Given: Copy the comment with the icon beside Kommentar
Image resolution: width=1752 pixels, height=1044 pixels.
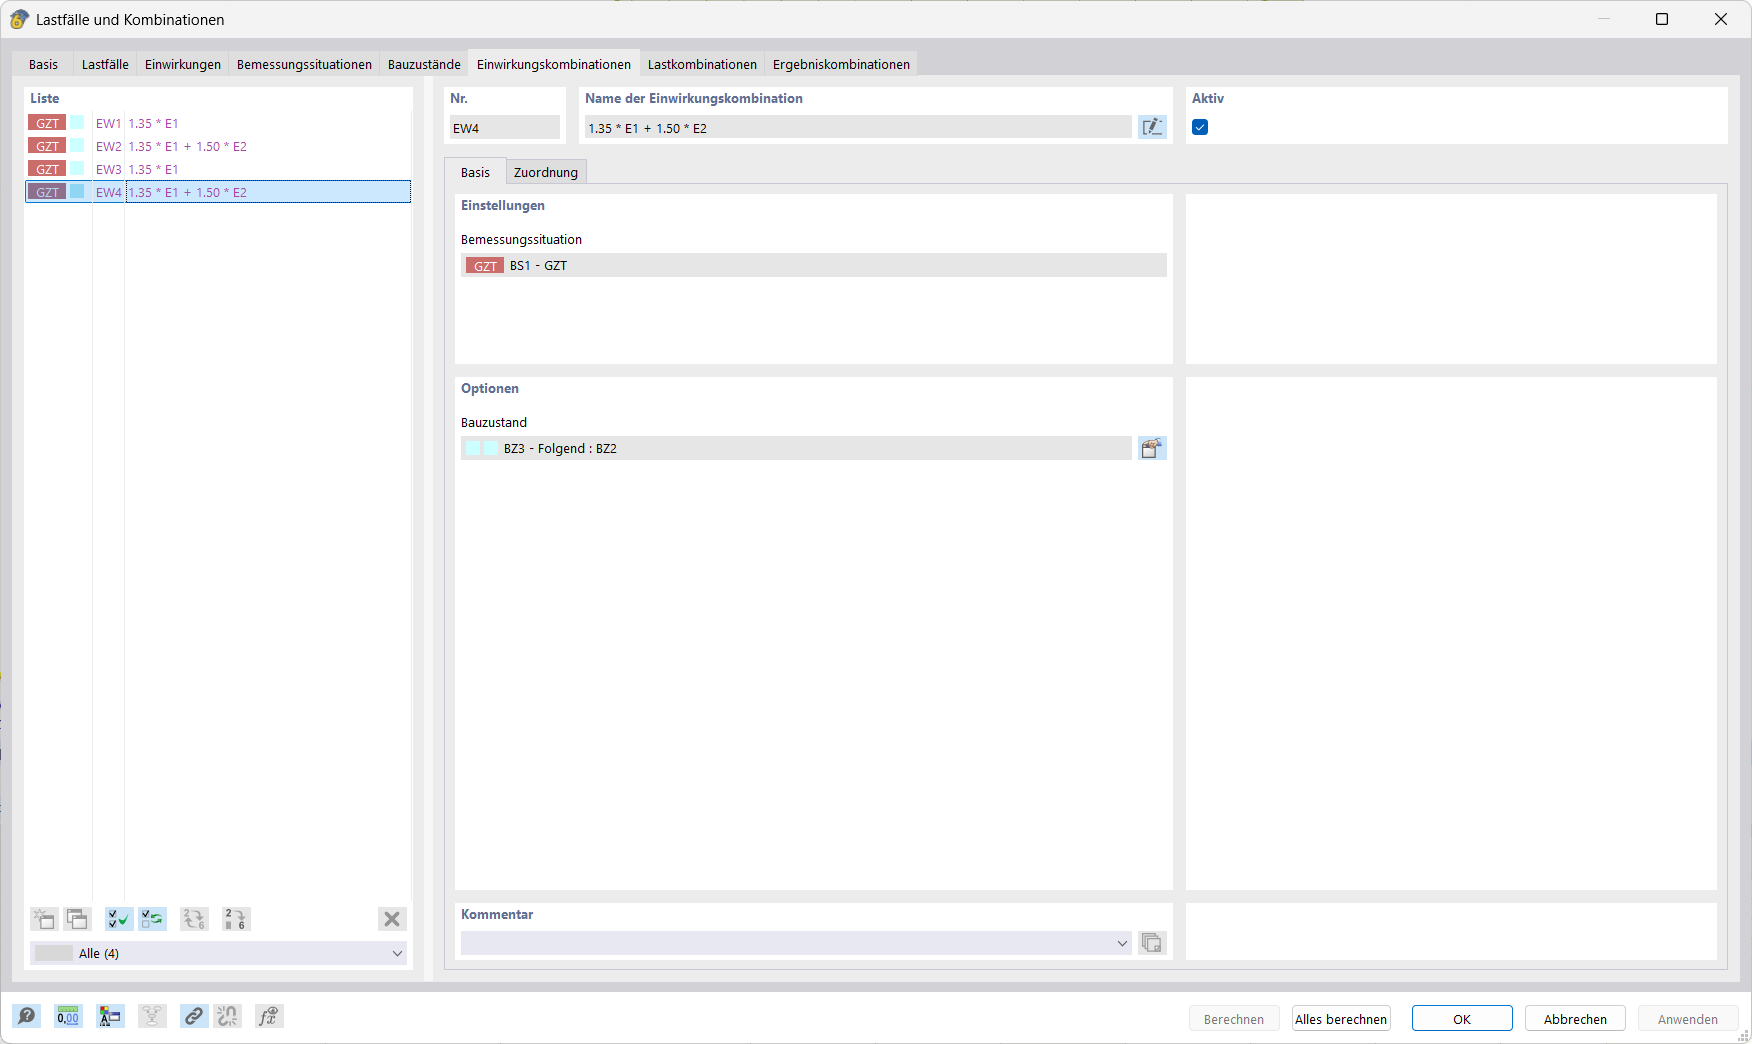Looking at the screenshot, I should click(1151, 942).
